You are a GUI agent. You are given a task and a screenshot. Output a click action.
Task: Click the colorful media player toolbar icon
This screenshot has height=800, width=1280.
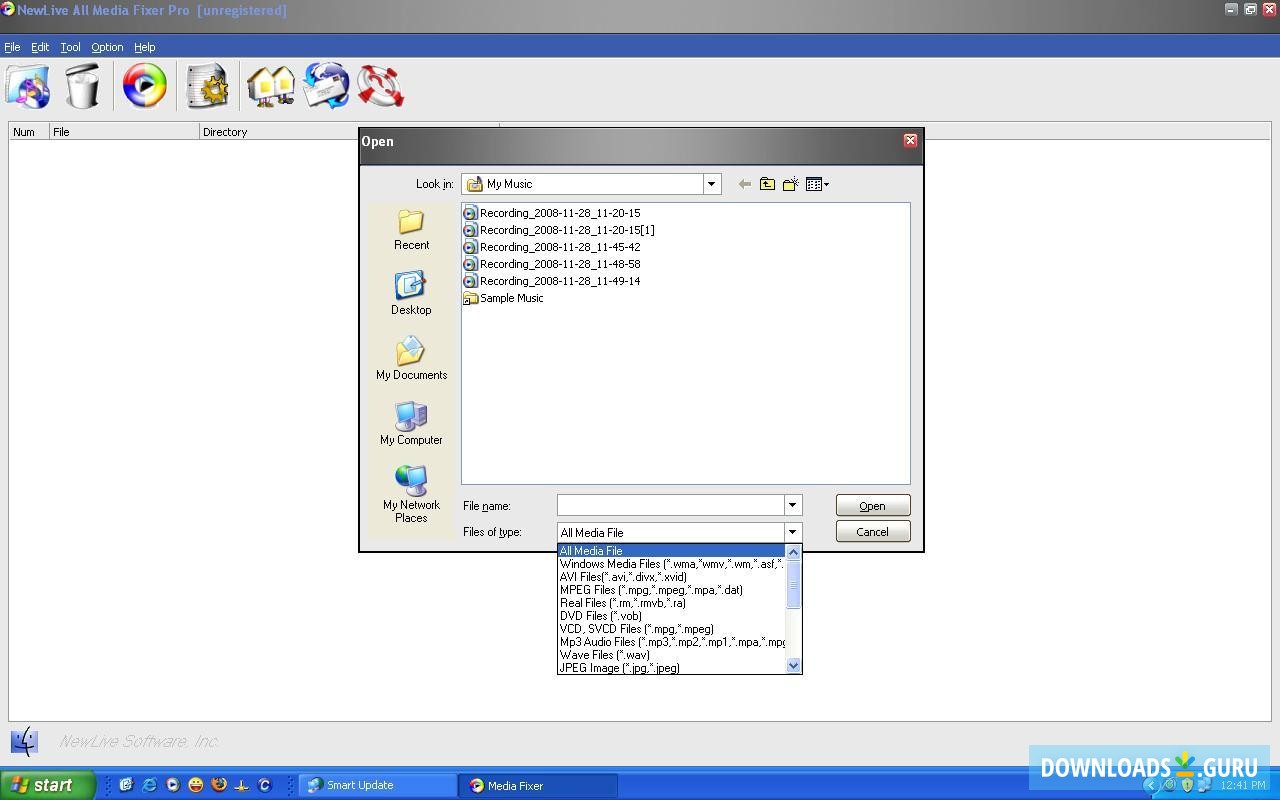click(145, 86)
